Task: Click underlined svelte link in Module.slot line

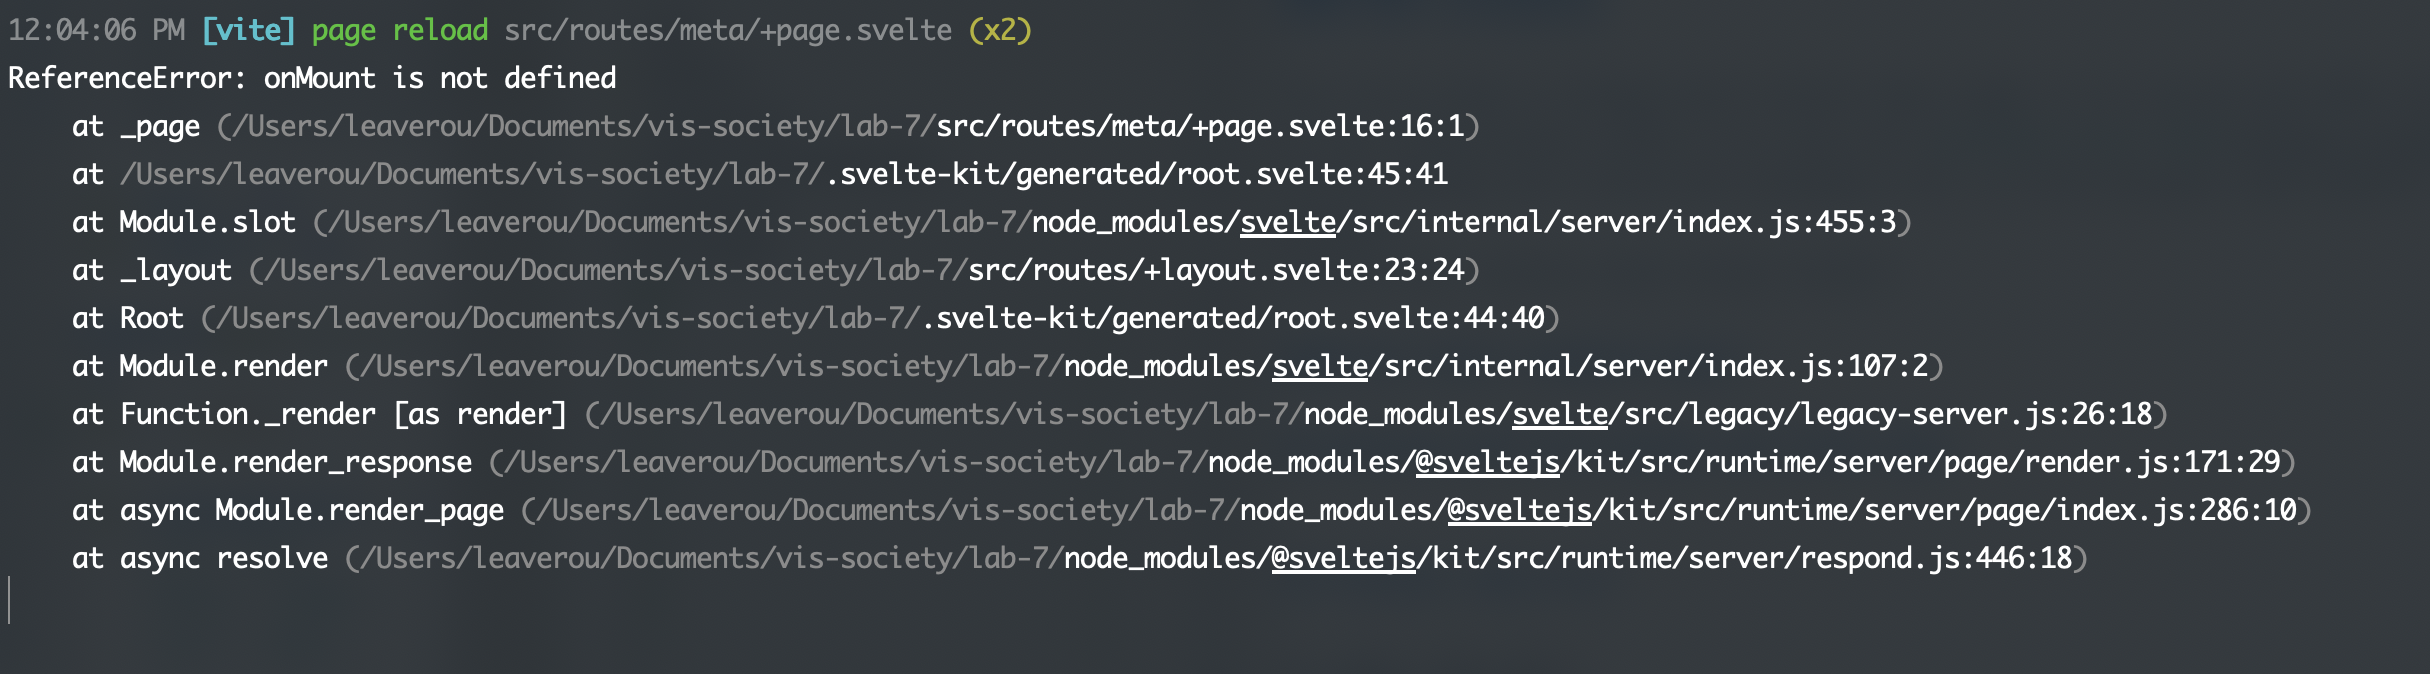Action: [x=1287, y=223]
